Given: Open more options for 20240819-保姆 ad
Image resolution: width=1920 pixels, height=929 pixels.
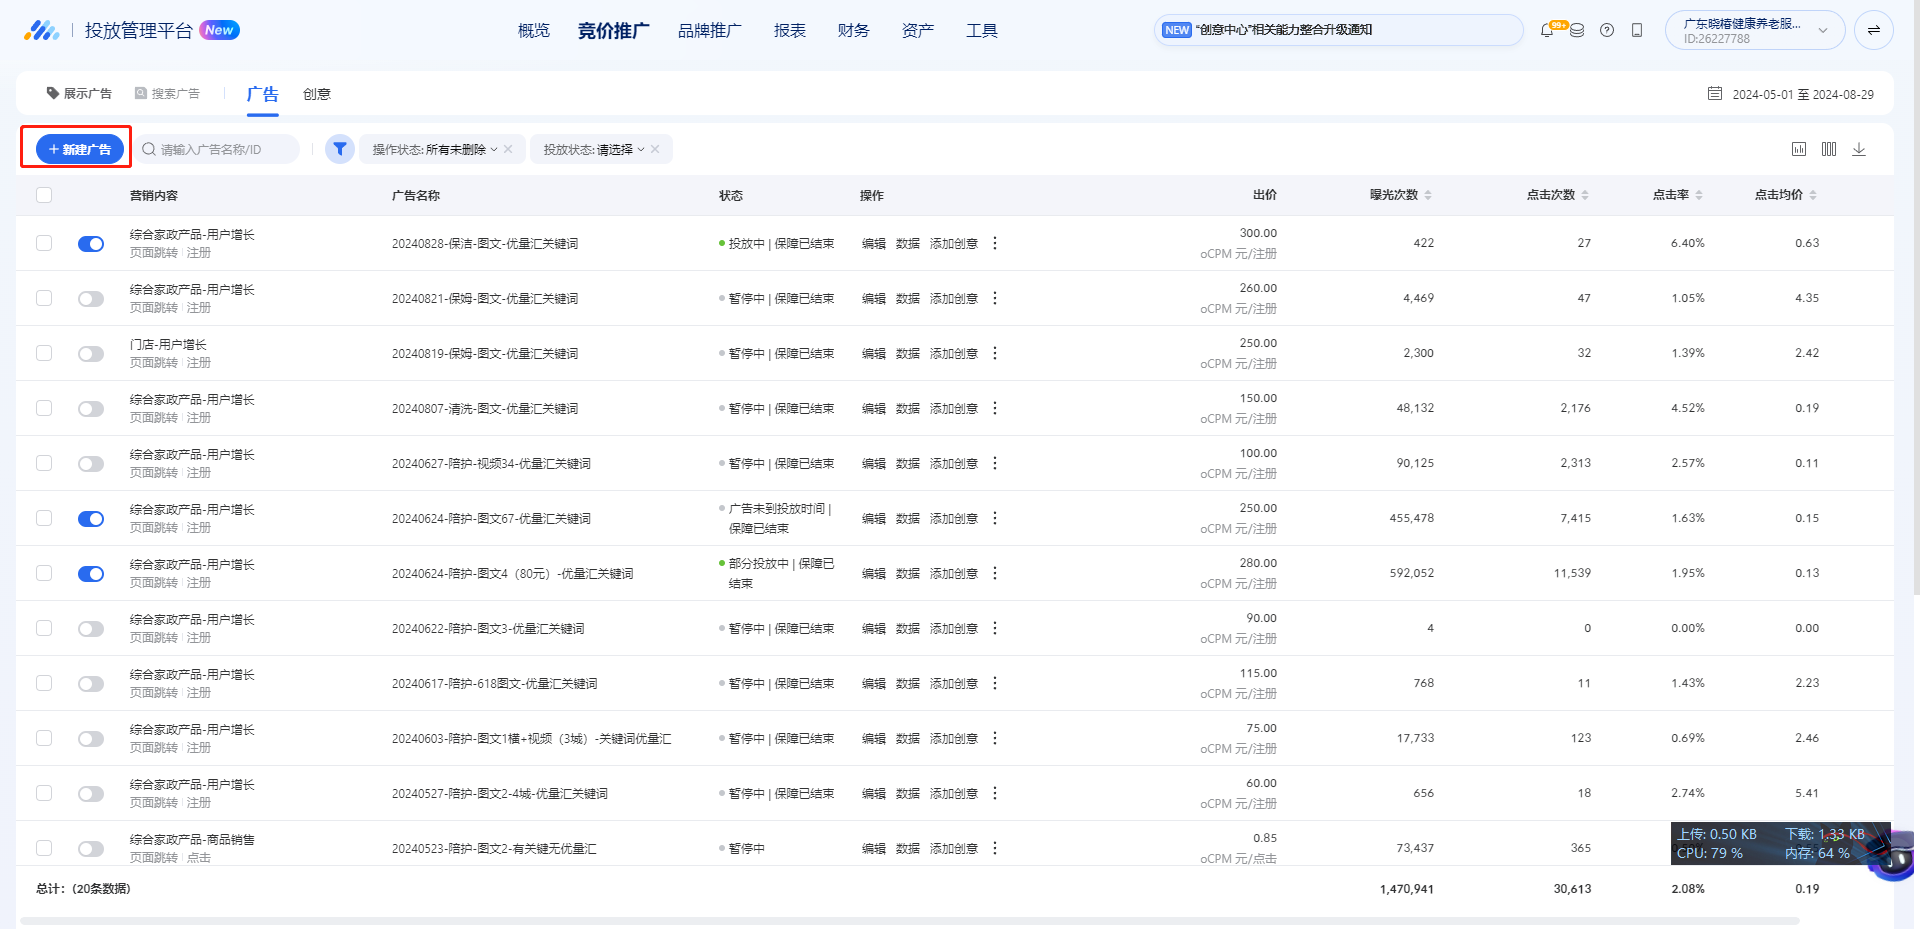Looking at the screenshot, I should pyautogui.click(x=995, y=353).
